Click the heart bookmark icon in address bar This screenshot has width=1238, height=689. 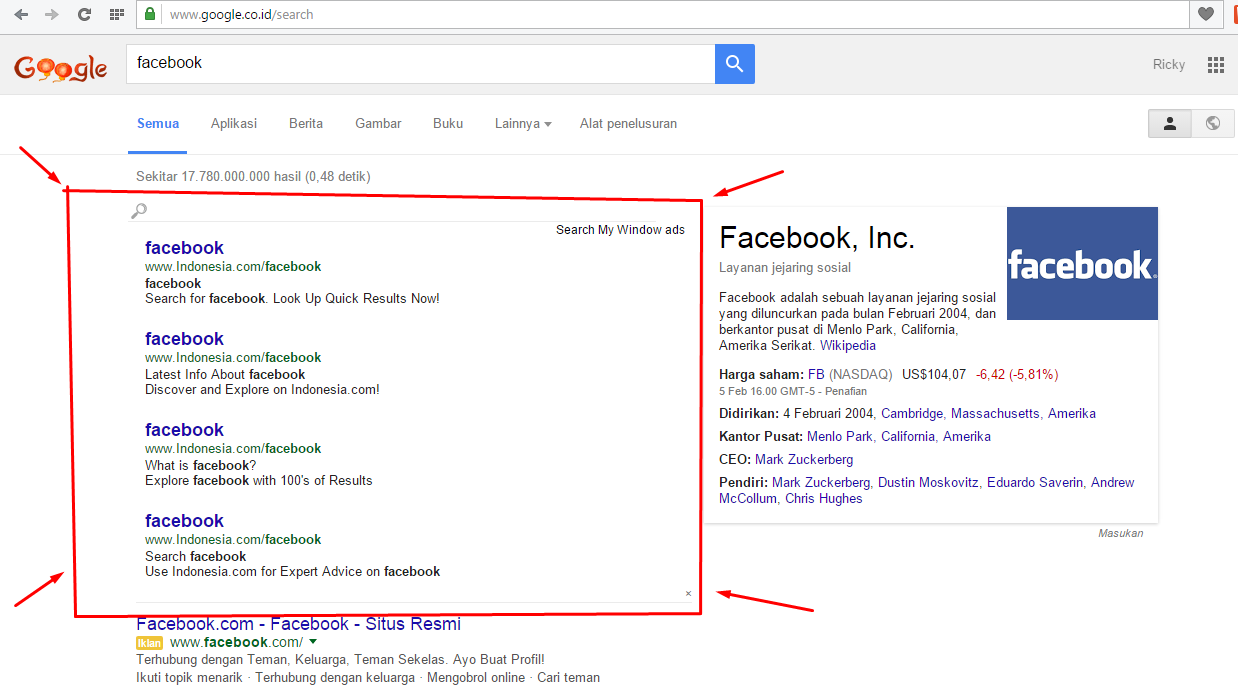(x=1206, y=14)
